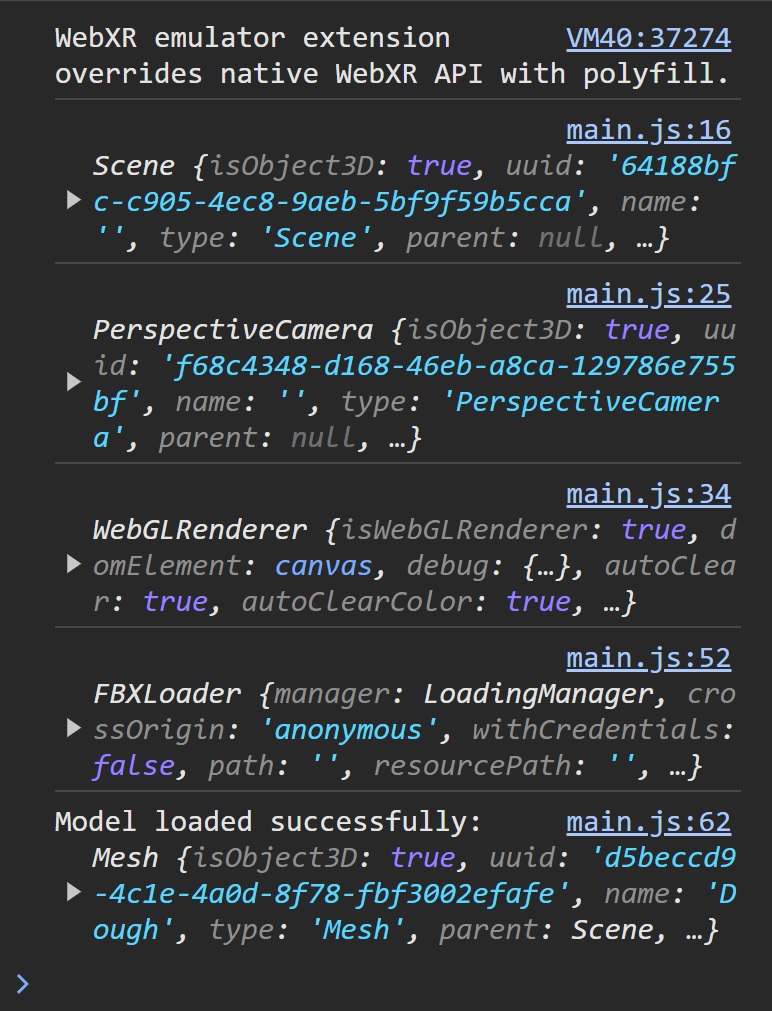Open source link main.js:62
Viewport: 772px width, 1011px height.
pyautogui.click(x=648, y=822)
